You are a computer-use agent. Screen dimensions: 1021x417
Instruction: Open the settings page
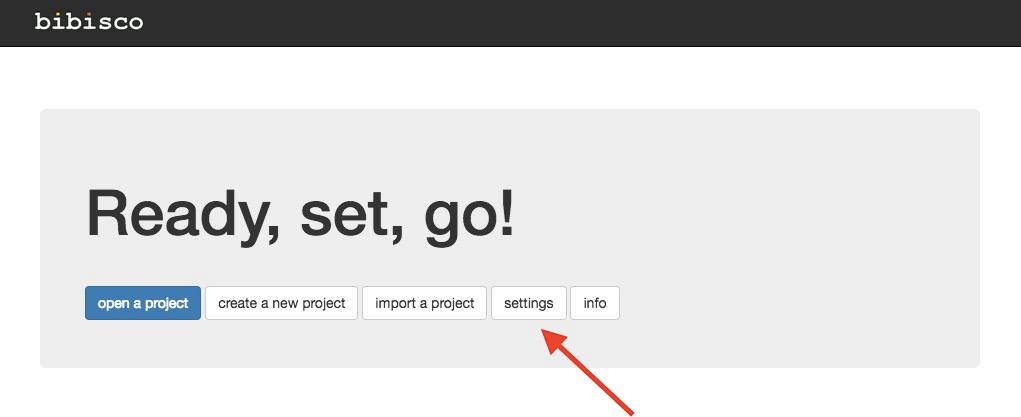[x=528, y=303]
